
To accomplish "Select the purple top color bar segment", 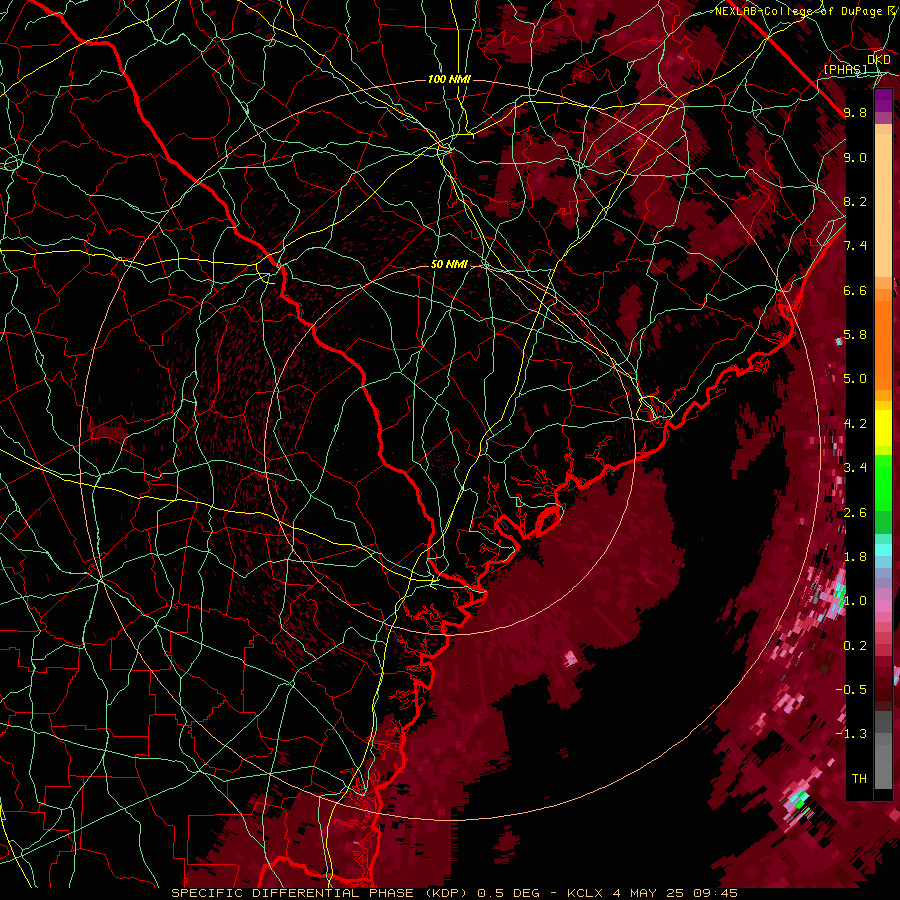I will (883, 100).
